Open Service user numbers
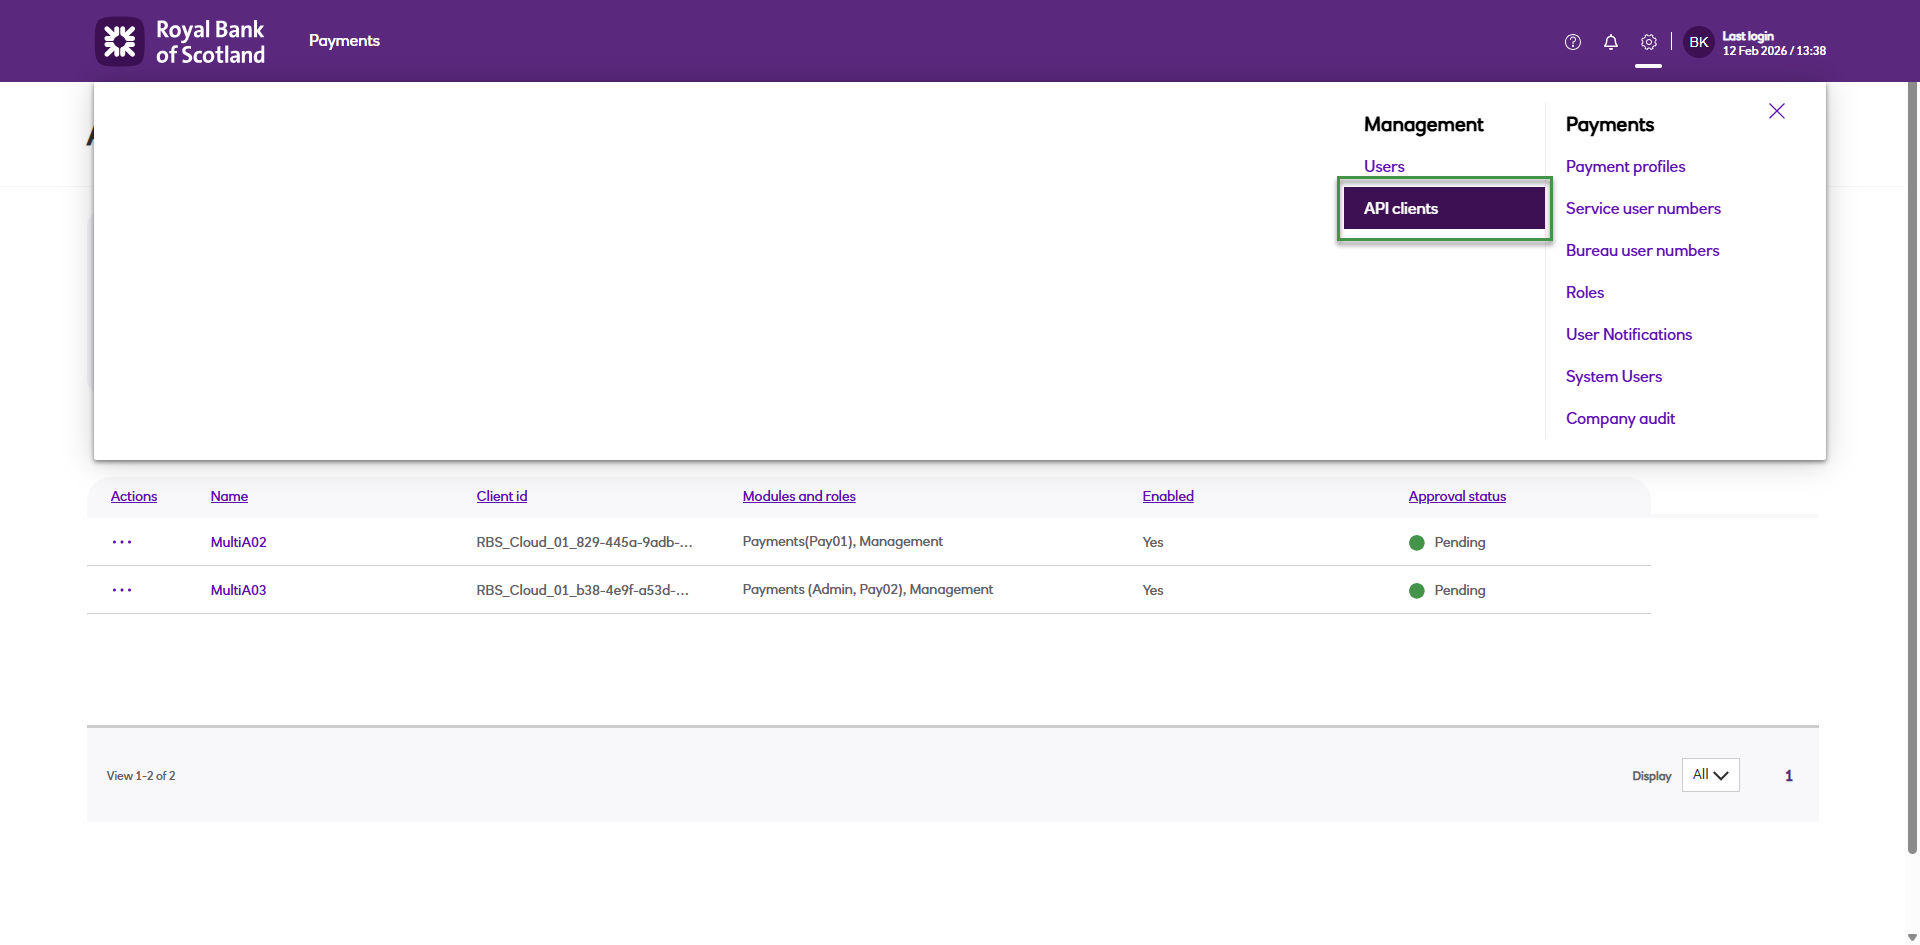 pos(1643,208)
